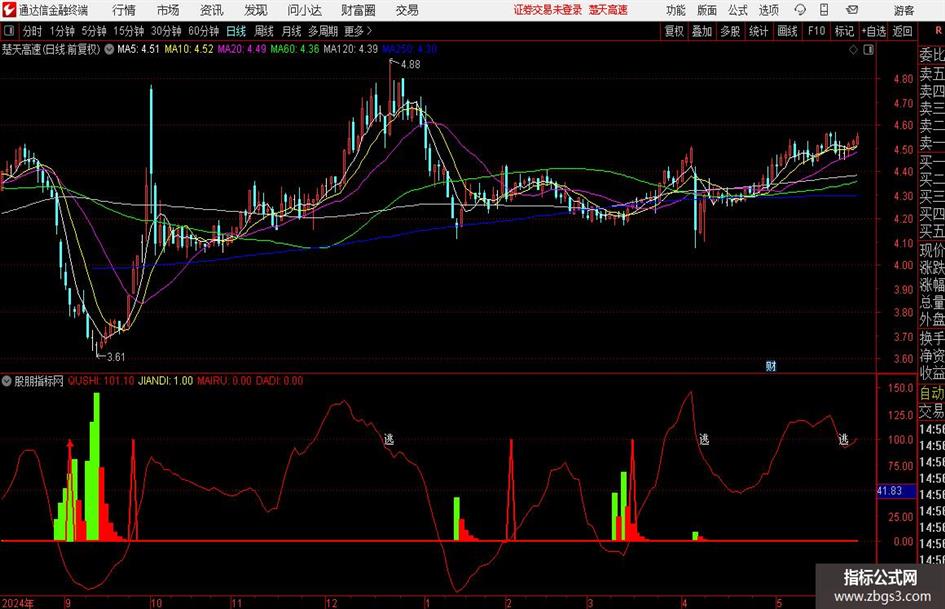The height and width of the screenshot is (609, 945).
Task: Toggle the side panel icon next to the diamond
Action: click(x=868, y=50)
